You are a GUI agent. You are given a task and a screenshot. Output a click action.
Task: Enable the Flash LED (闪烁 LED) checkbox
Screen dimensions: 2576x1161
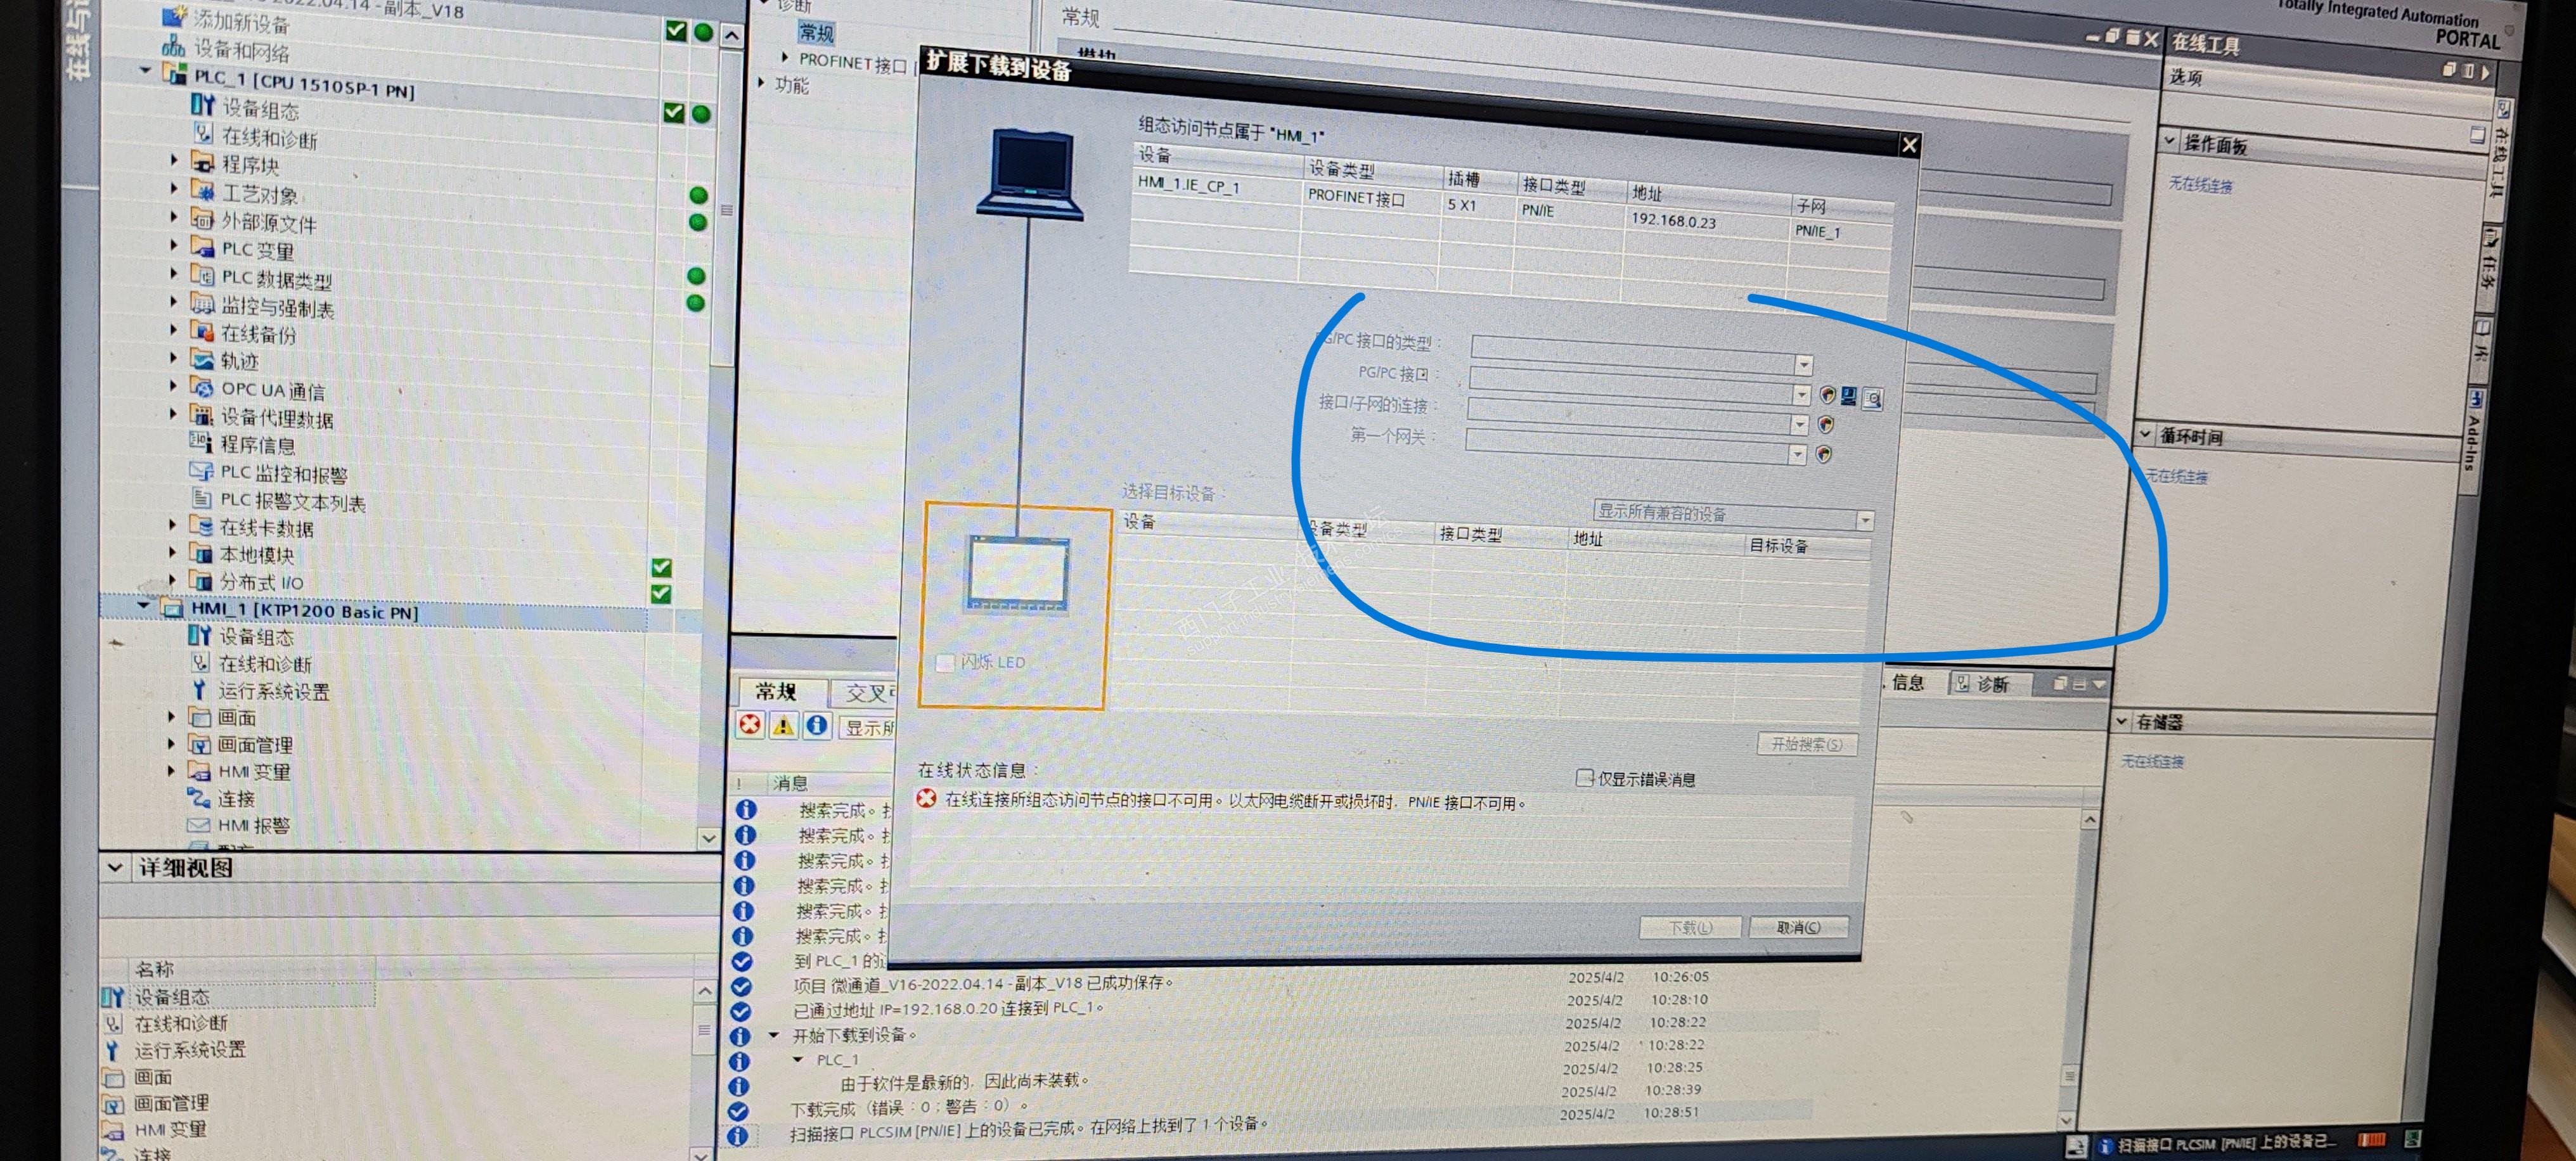click(x=944, y=662)
